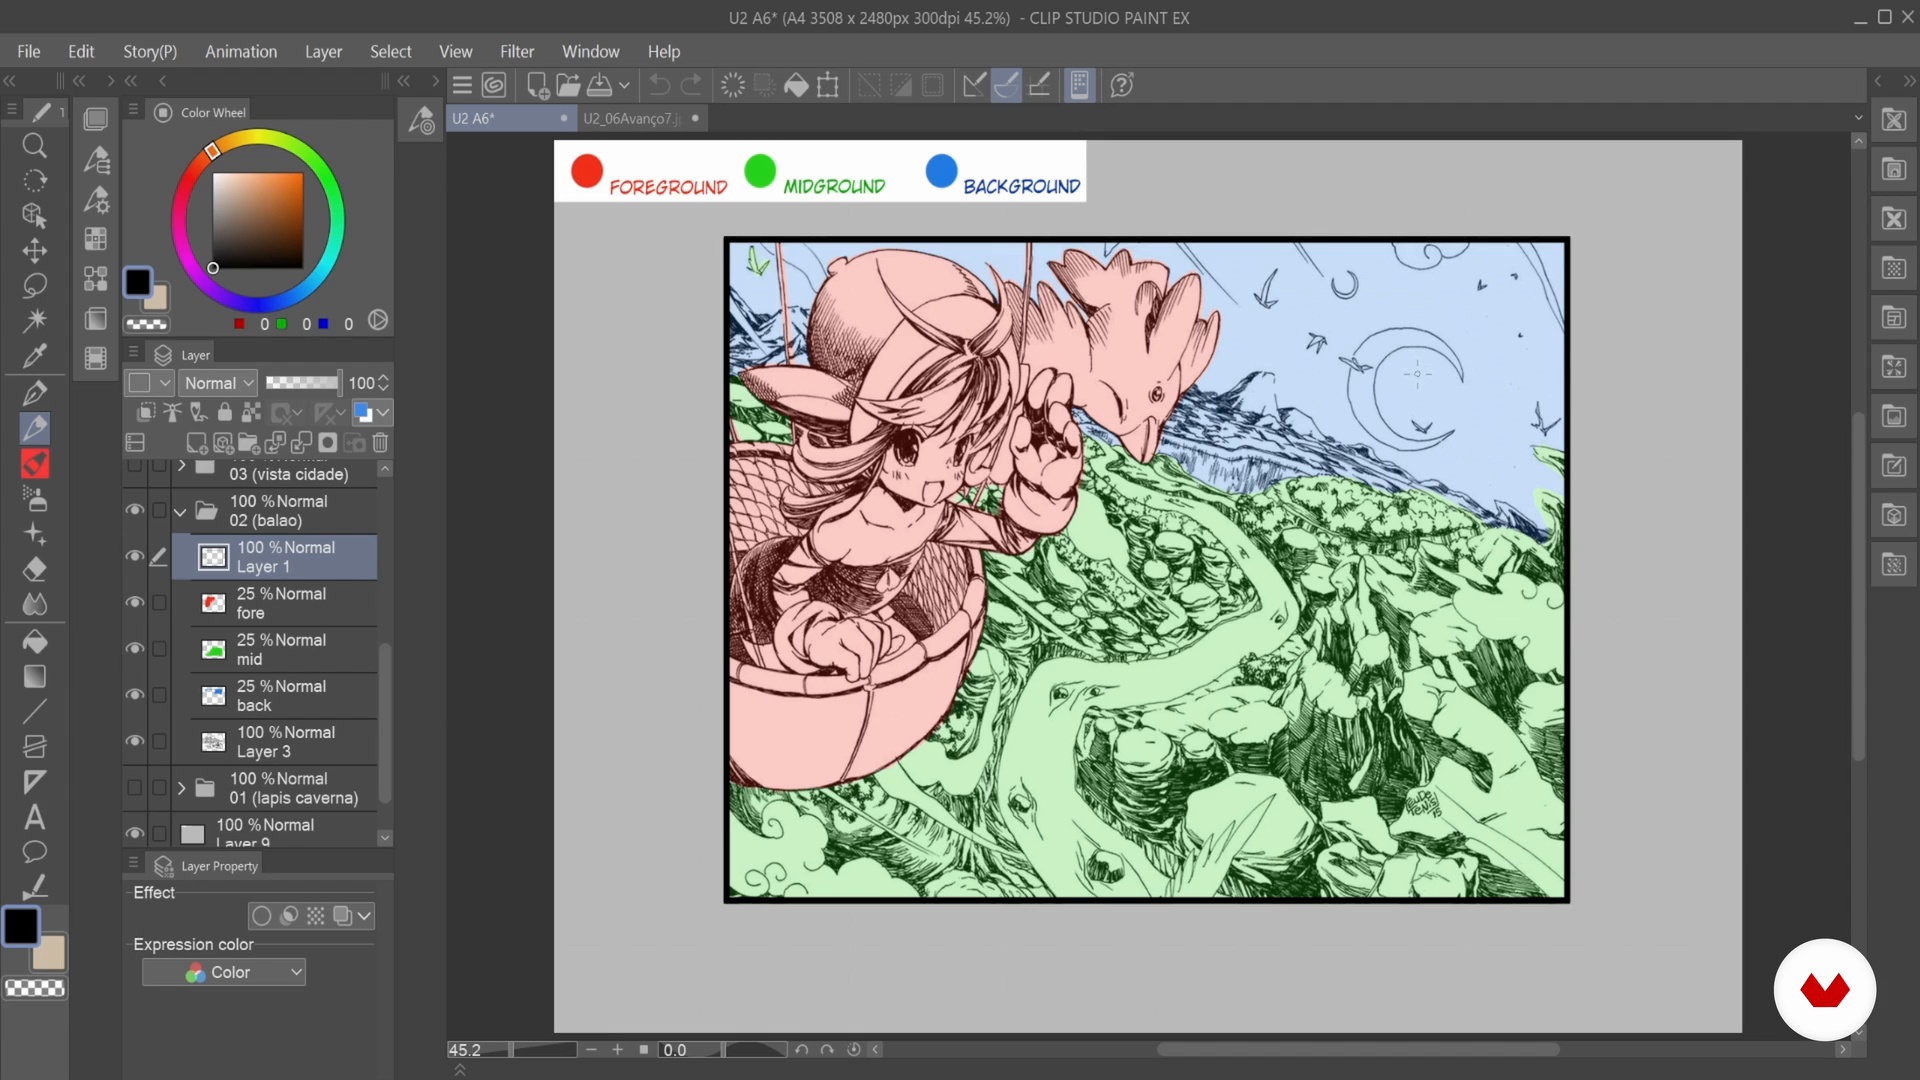
Task: Select the Fill bucket tool
Action: click(x=34, y=641)
